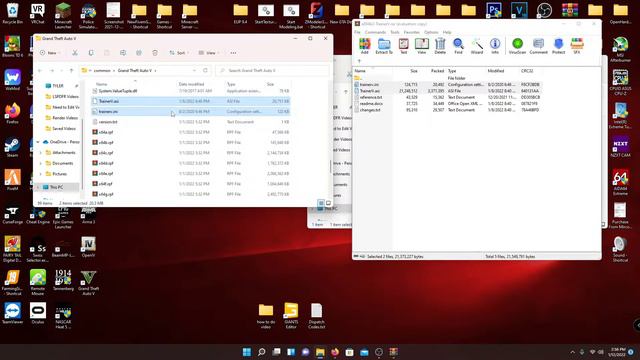
Task: Switch Explorer to details view layout icon
Action: point(321,203)
